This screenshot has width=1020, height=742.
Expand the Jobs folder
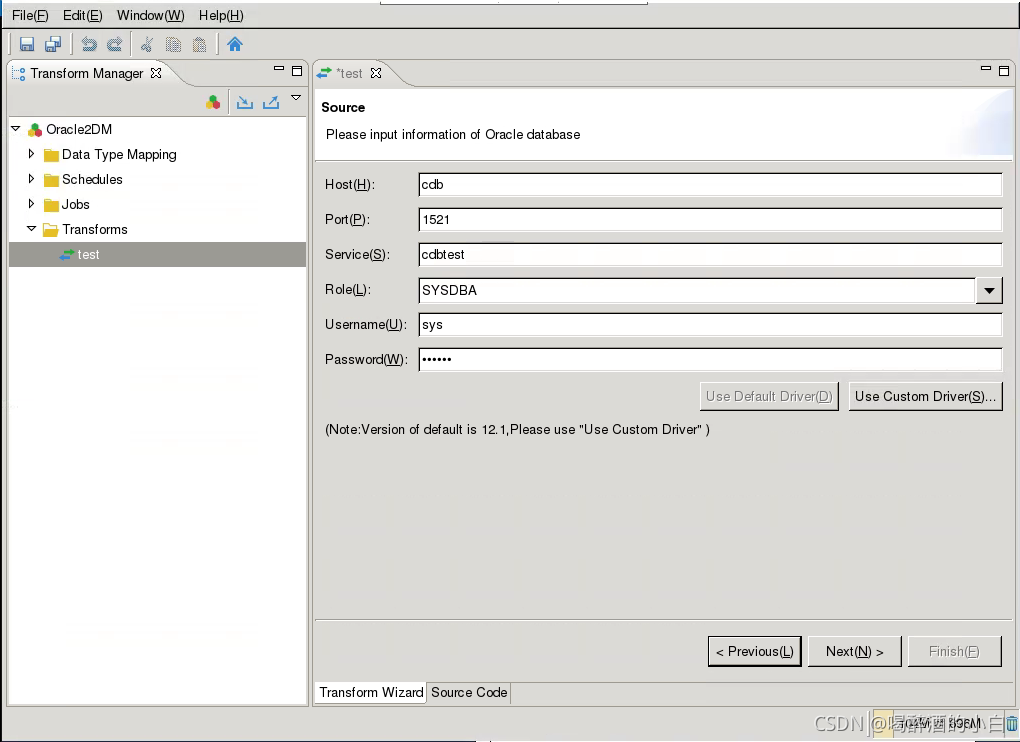pyautogui.click(x=31, y=204)
